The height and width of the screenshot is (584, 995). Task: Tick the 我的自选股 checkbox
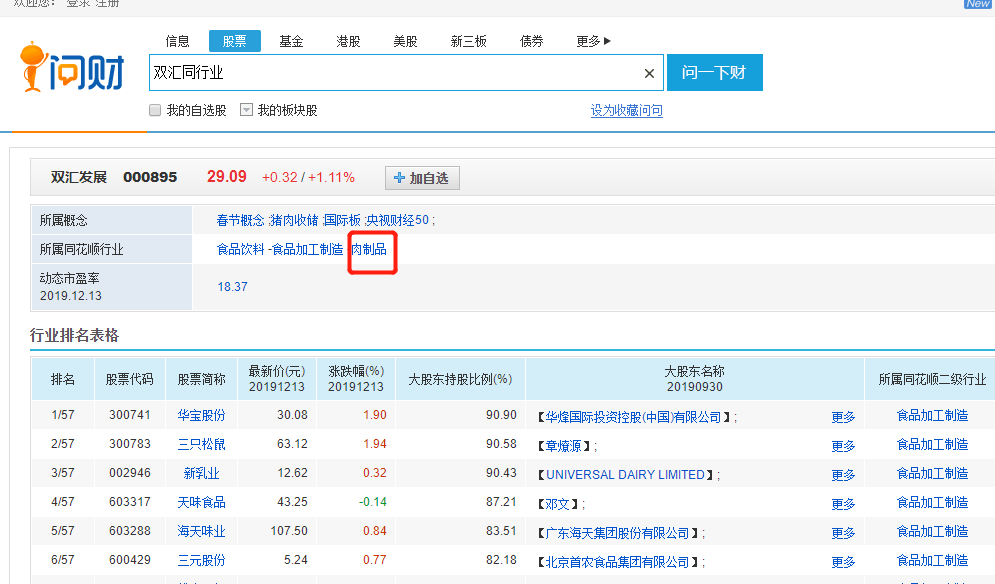click(x=155, y=110)
